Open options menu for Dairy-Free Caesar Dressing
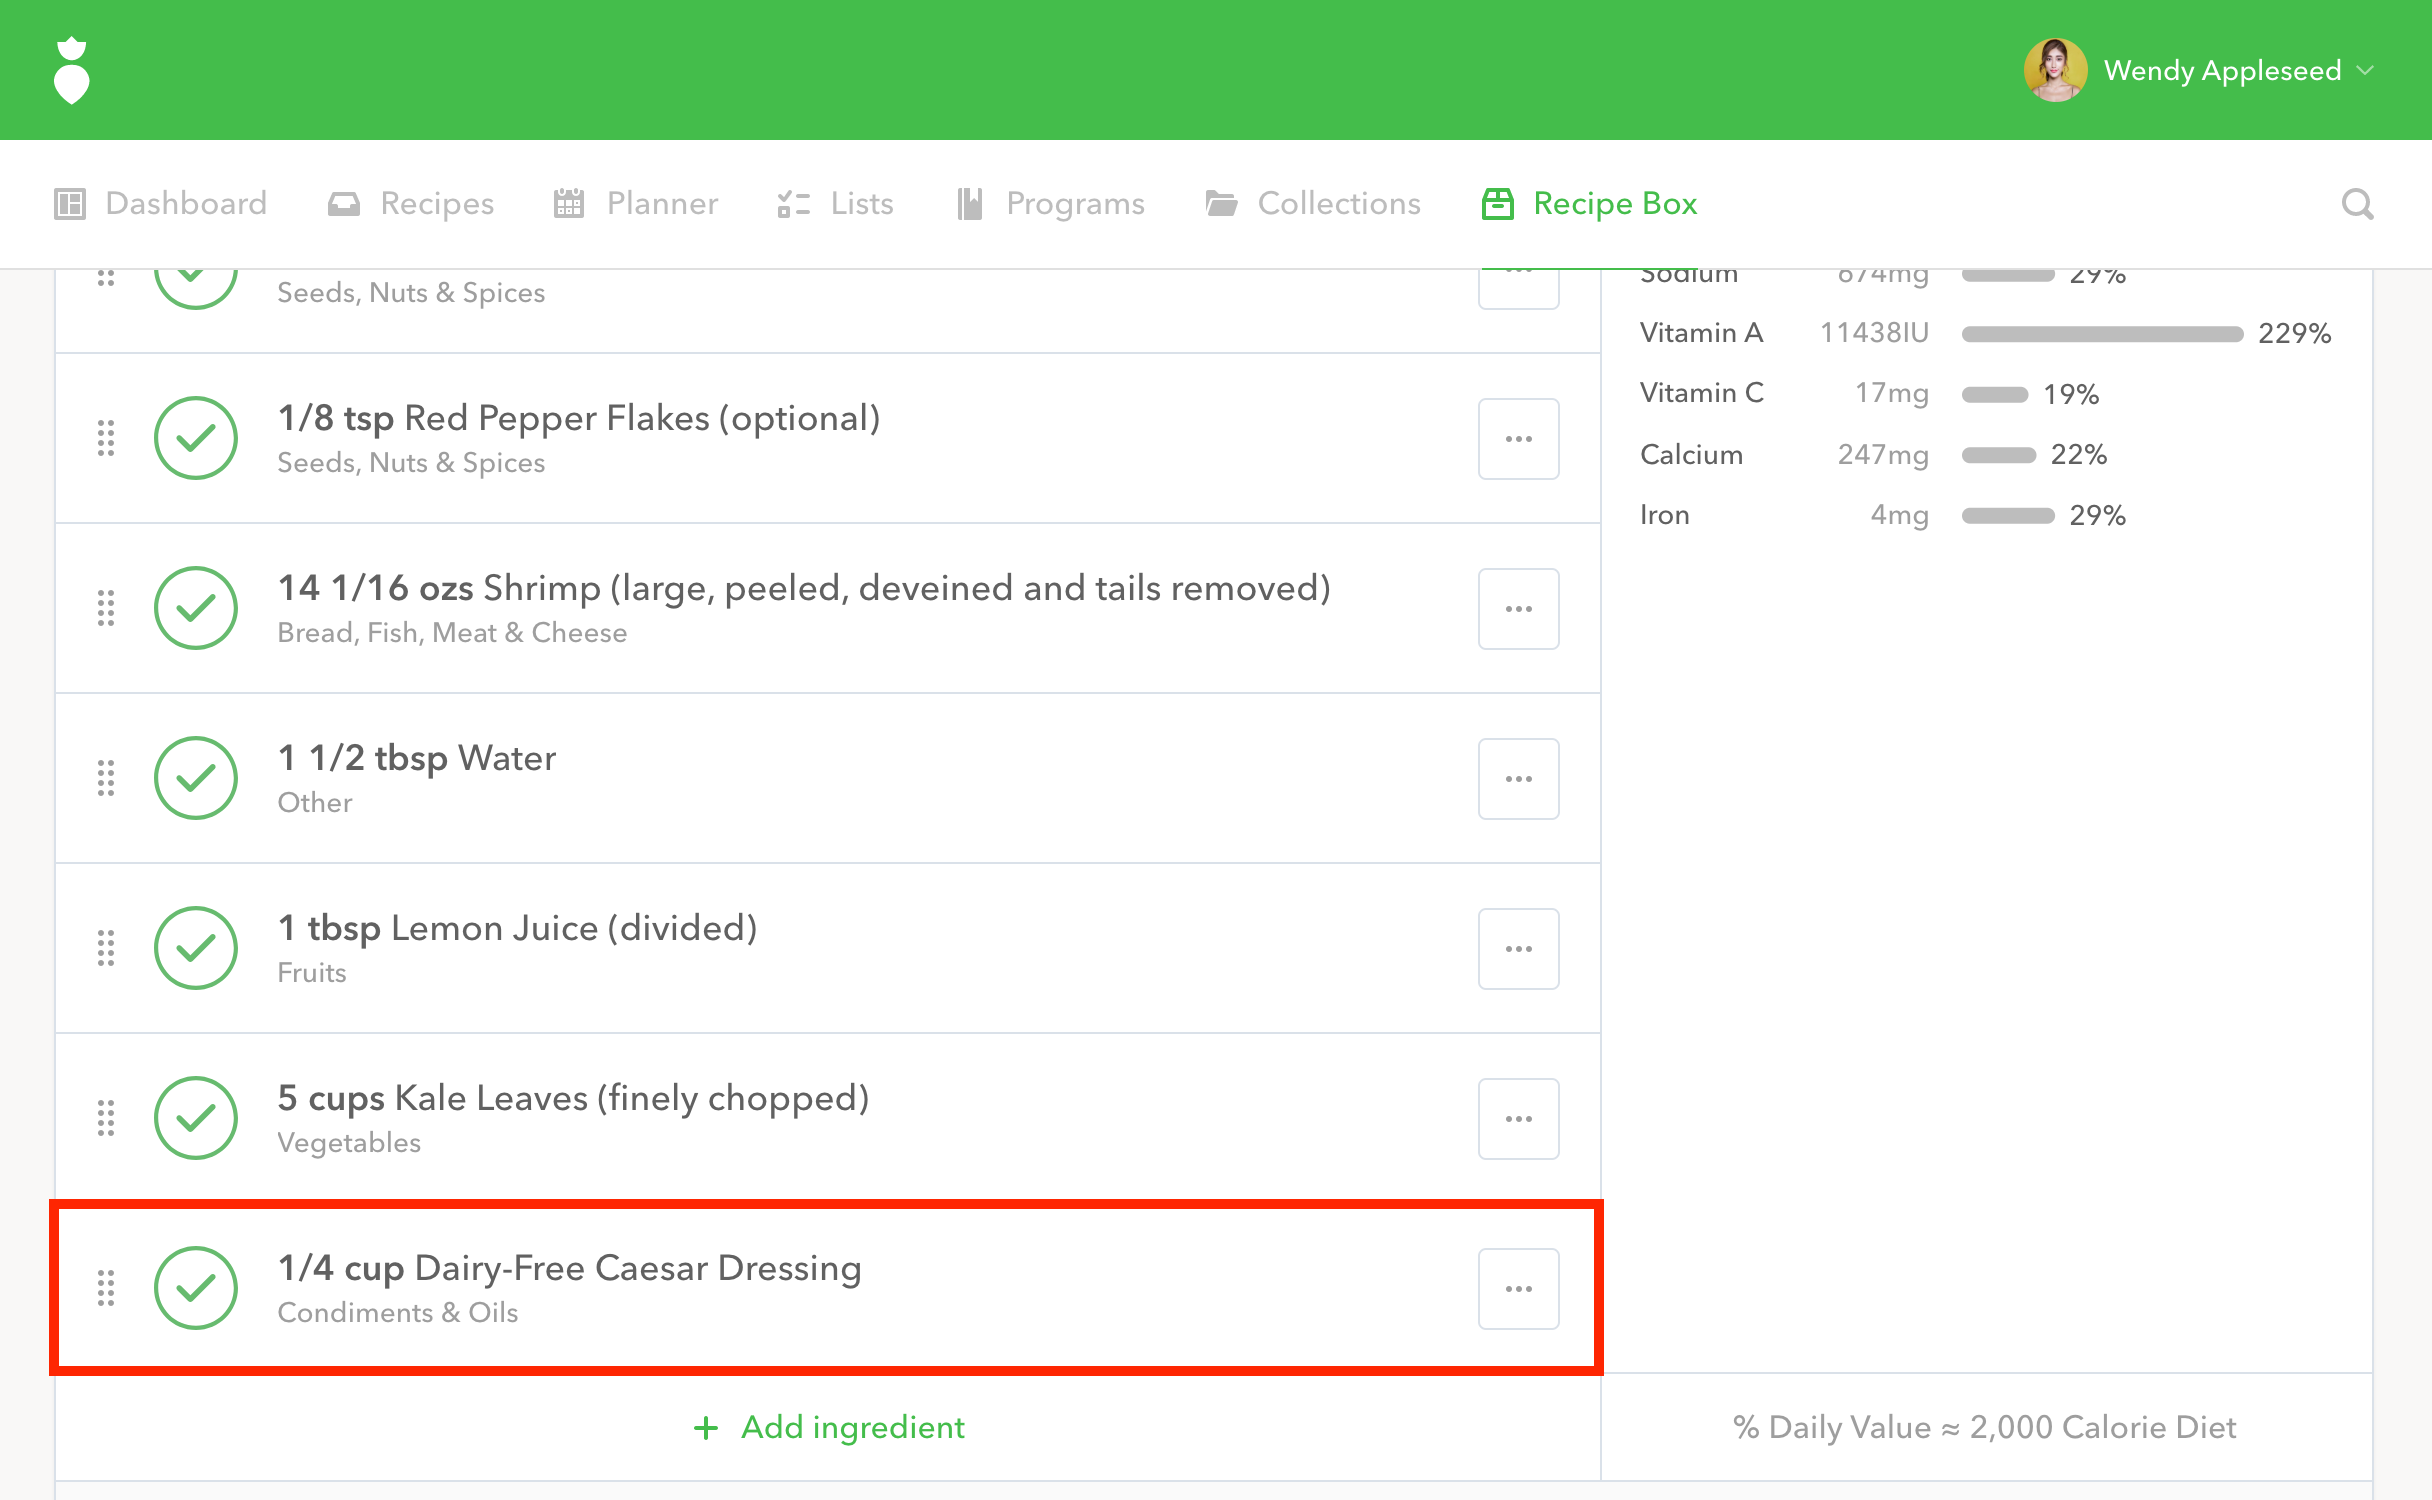2432x1500 pixels. click(x=1518, y=1289)
